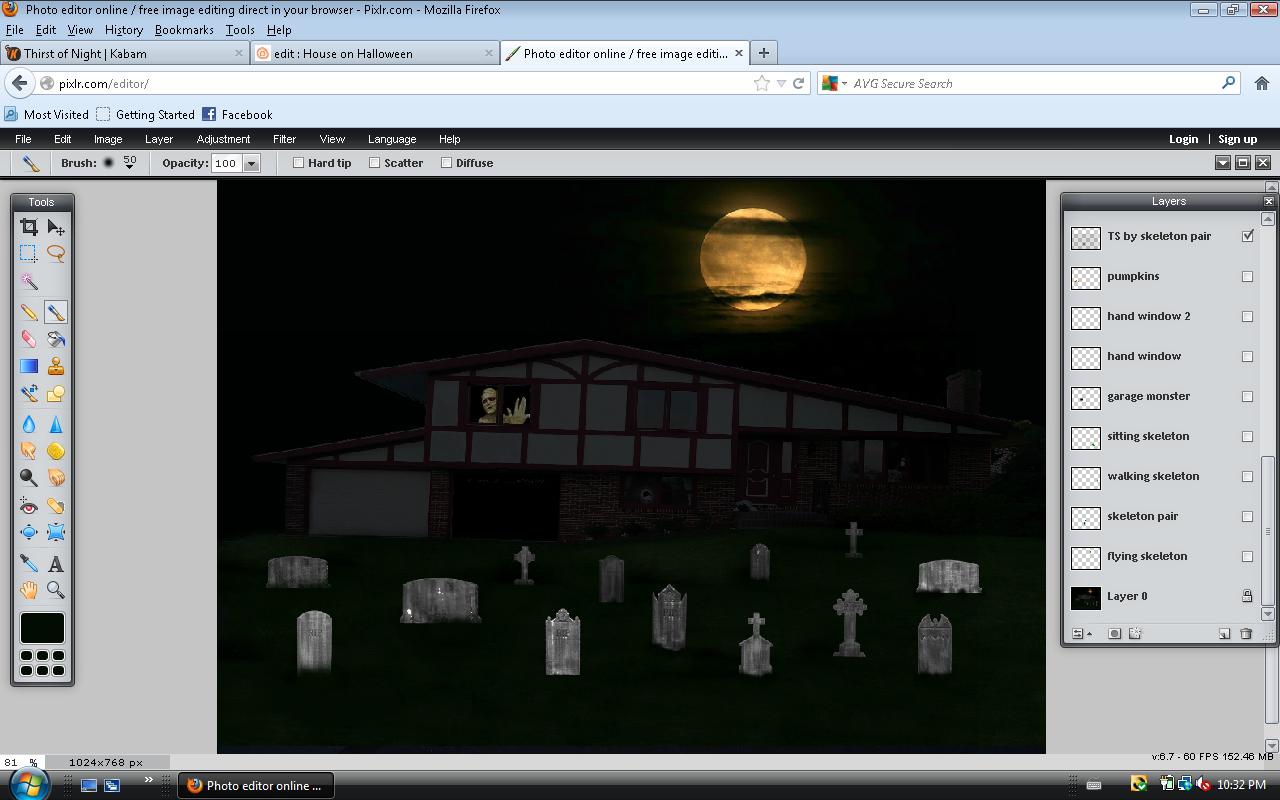Image resolution: width=1280 pixels, height=800 pixels.
Task: Set the main color swatch
Action: [x=42, y=627]
